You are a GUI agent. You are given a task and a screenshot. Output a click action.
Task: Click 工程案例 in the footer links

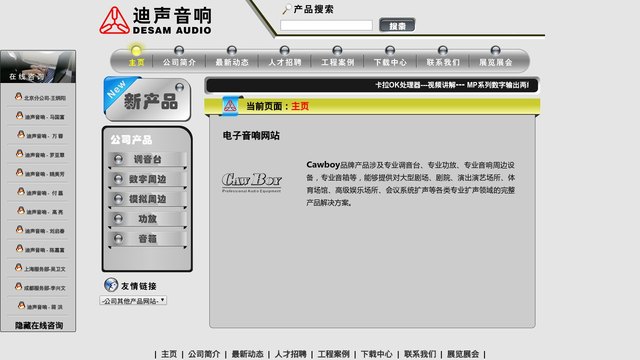pos(333,354)
